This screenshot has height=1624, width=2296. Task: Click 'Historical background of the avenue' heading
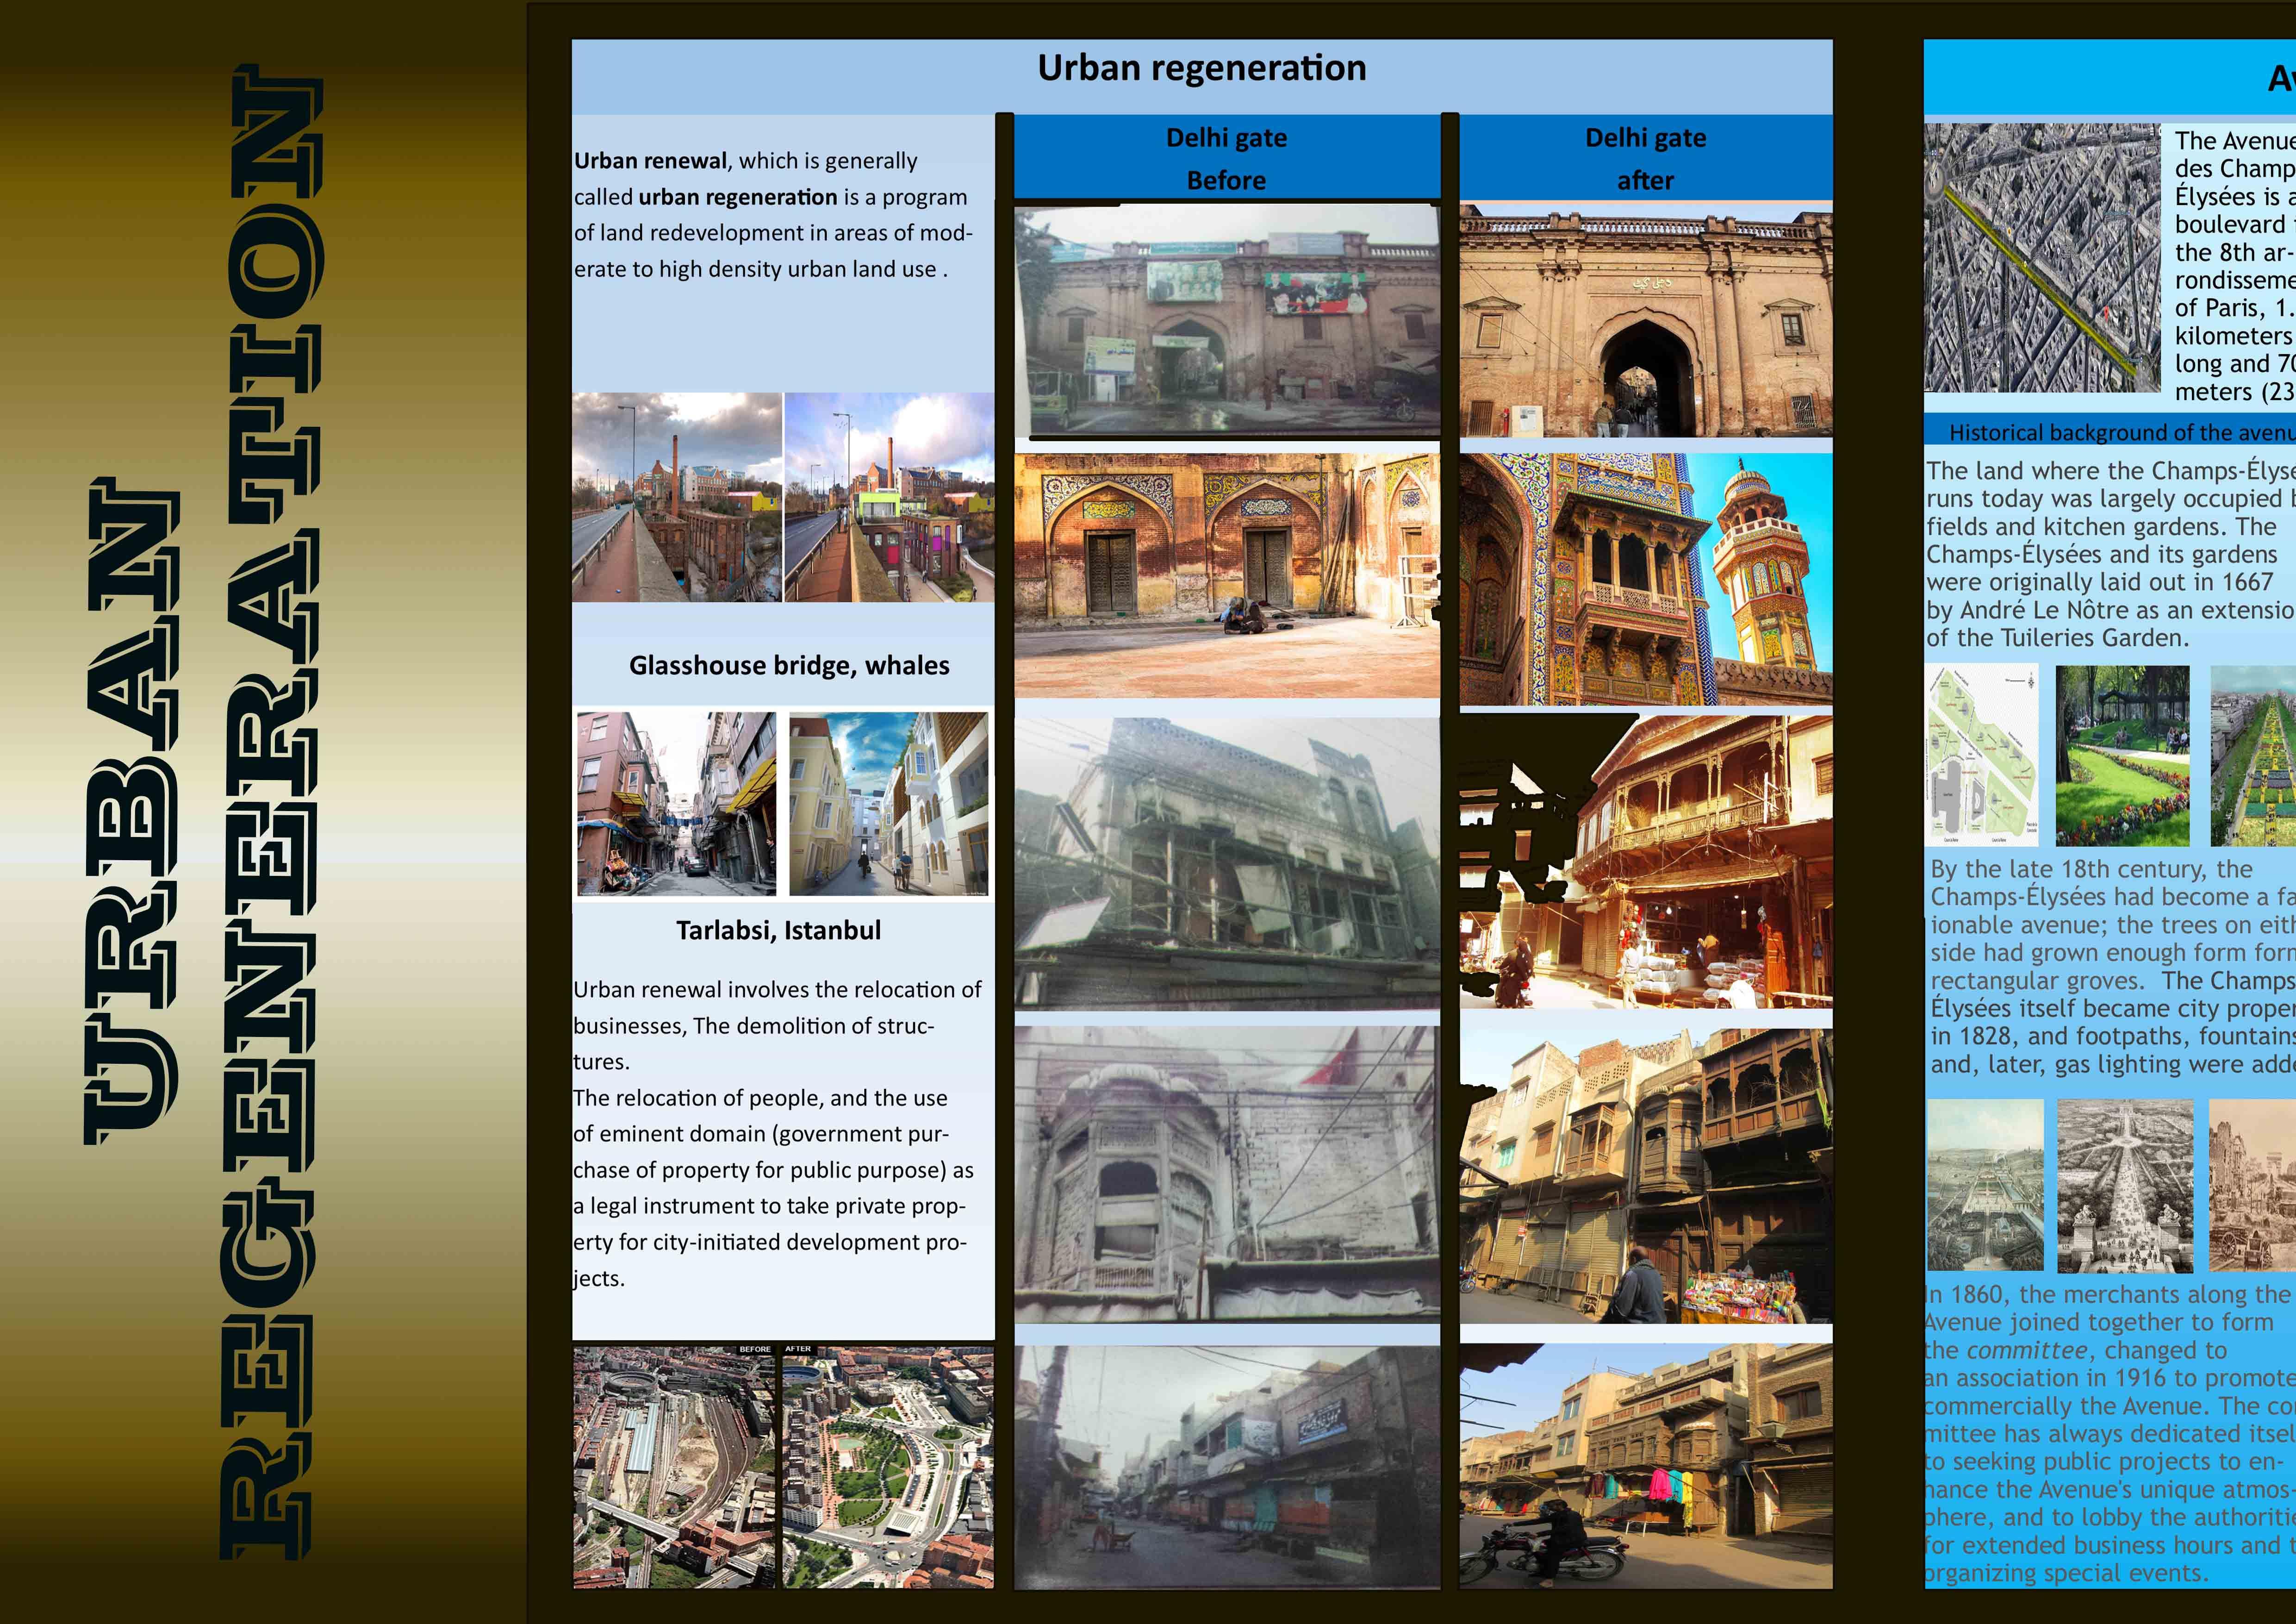(2120, 433)
